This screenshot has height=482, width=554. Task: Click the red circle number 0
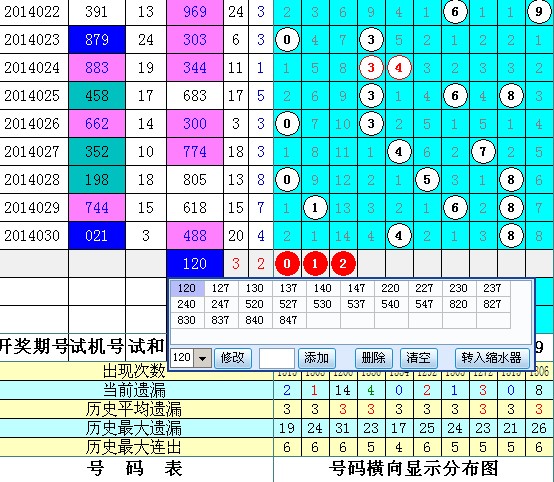(x=287, y=264)
